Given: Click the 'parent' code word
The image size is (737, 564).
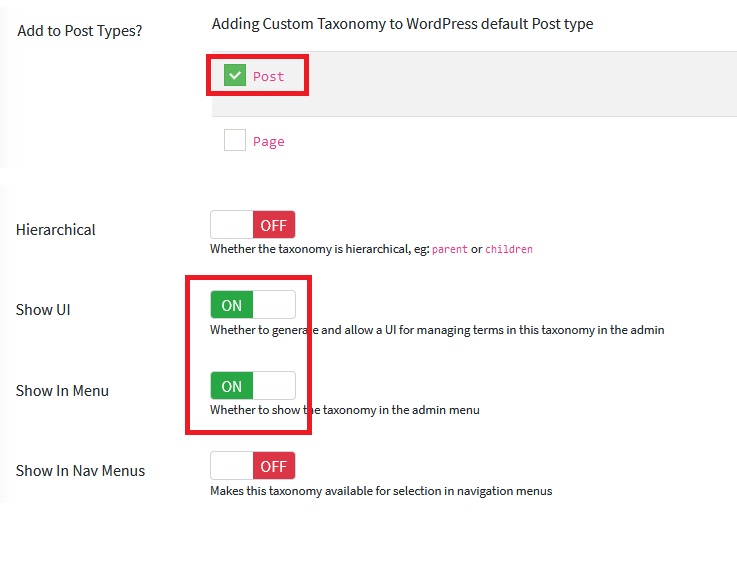Looking at the screenshot, I should tap(449, 249).
